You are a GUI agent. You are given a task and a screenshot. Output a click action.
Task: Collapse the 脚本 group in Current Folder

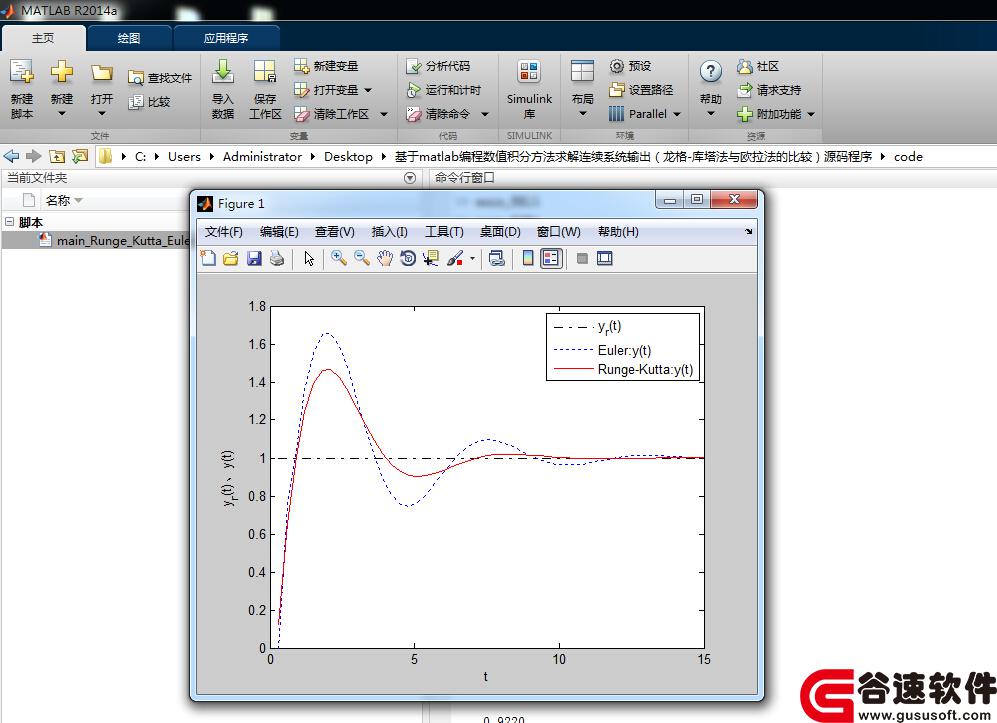coord(10,222)
